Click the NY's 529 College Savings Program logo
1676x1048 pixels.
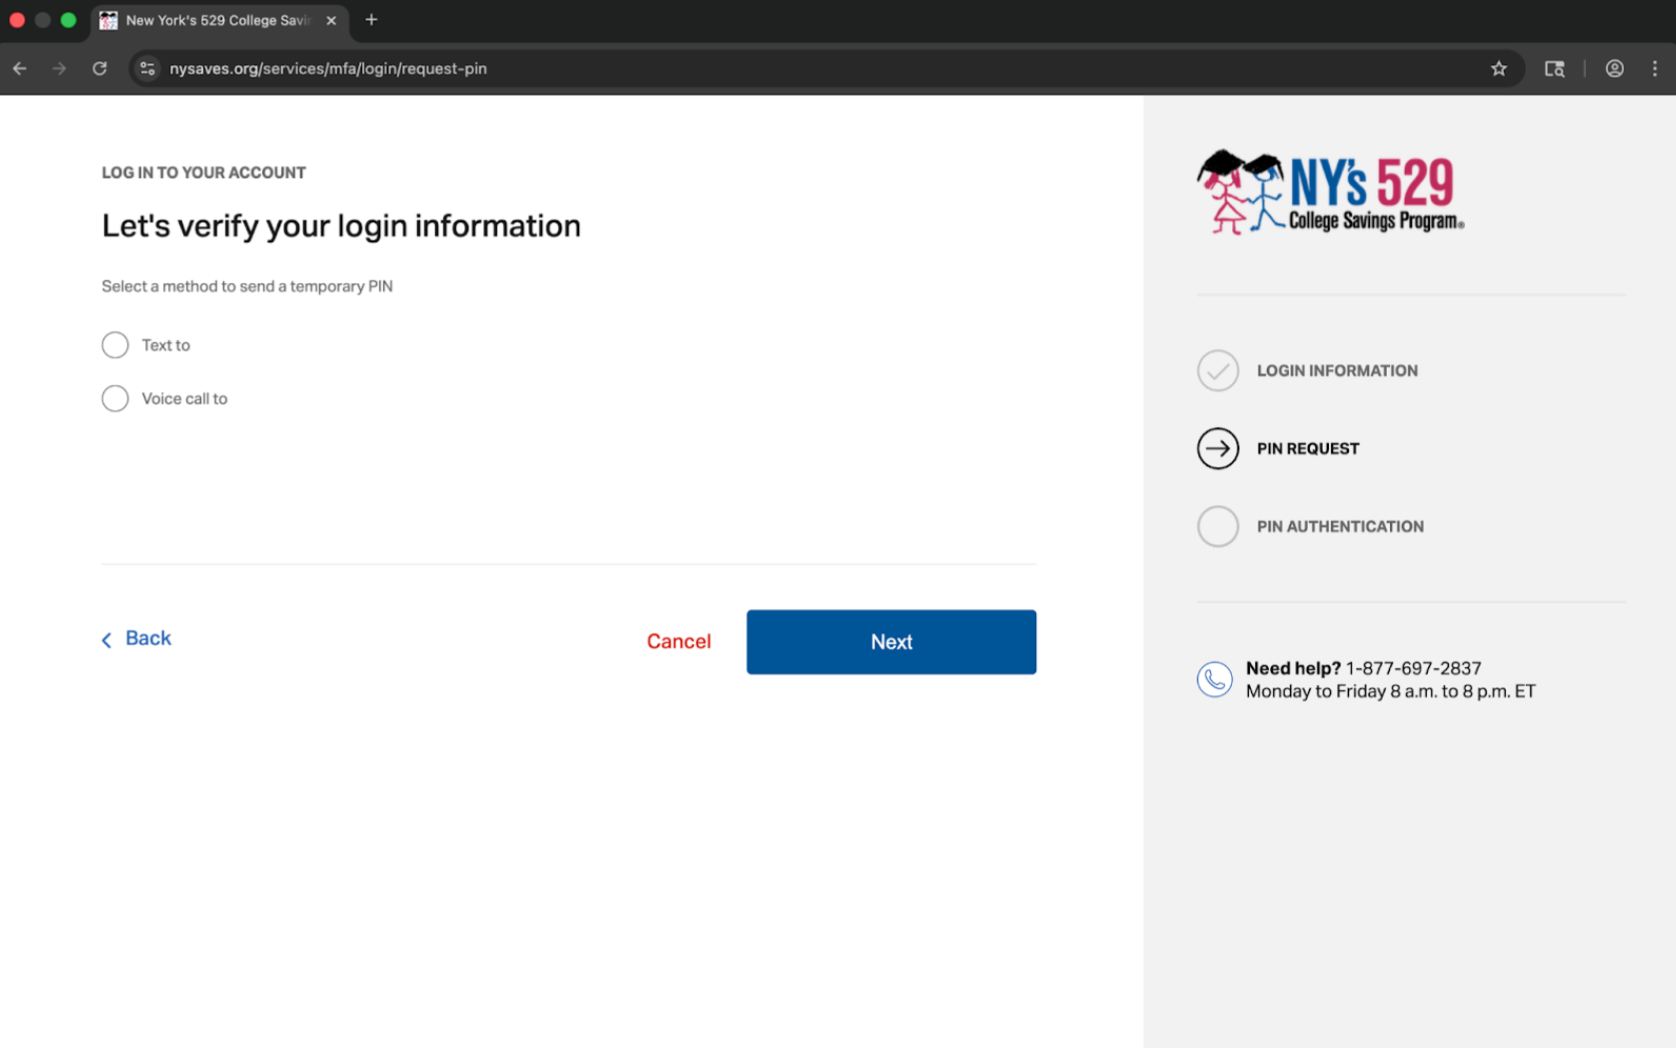(x=1330, y=192)
